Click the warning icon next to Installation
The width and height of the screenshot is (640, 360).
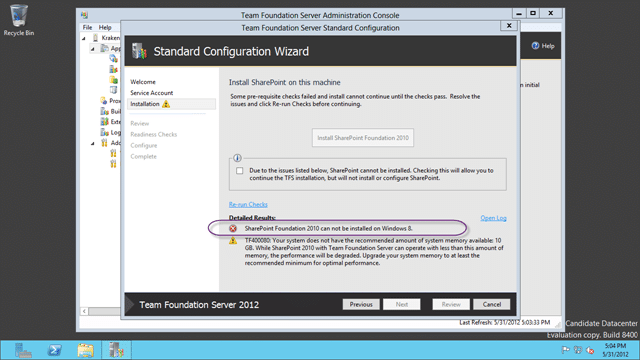click(x=166, y=104)
